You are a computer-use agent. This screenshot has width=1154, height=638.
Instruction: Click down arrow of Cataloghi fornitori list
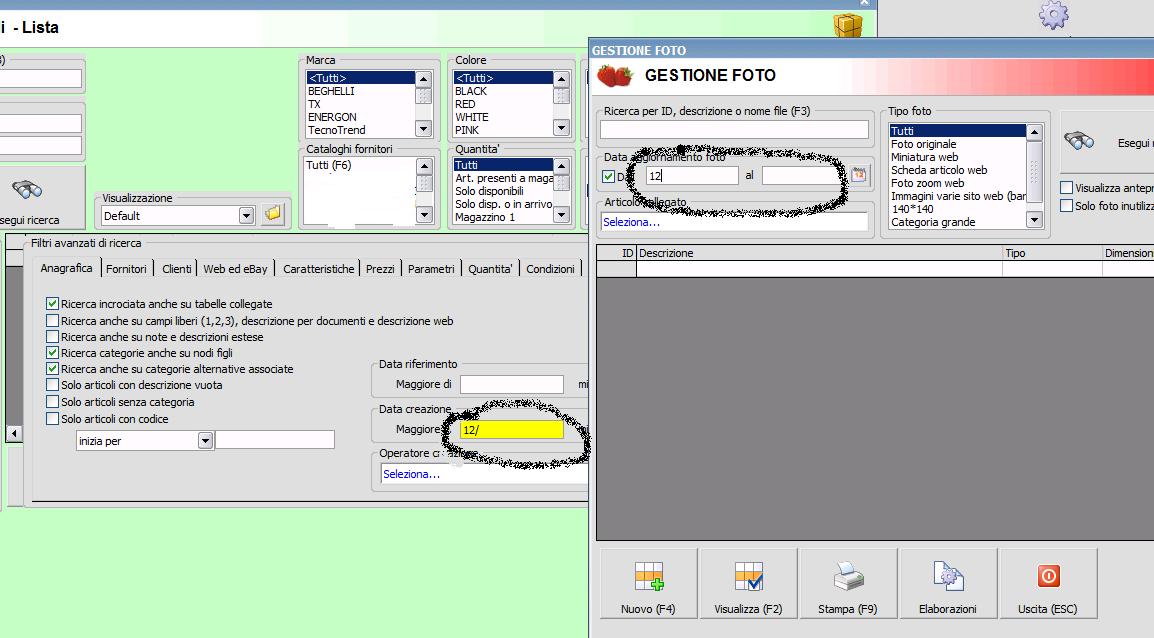424,215
